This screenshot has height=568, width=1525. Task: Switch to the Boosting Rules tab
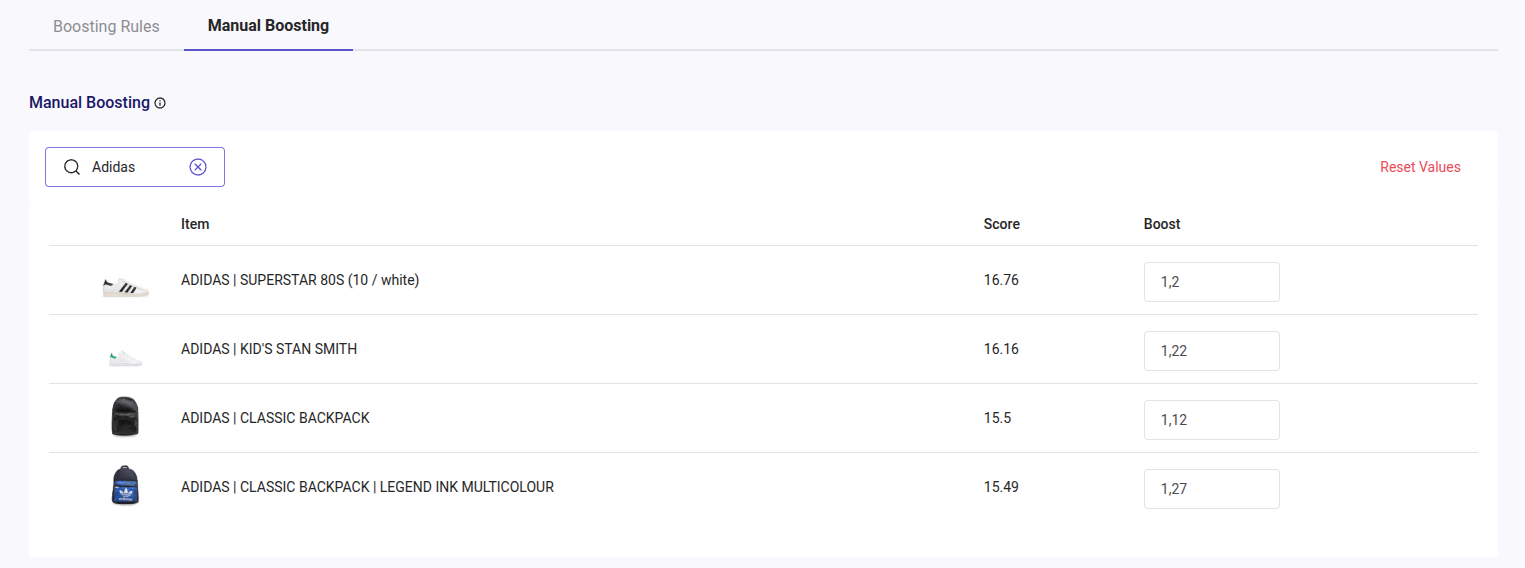pos(106,26)
